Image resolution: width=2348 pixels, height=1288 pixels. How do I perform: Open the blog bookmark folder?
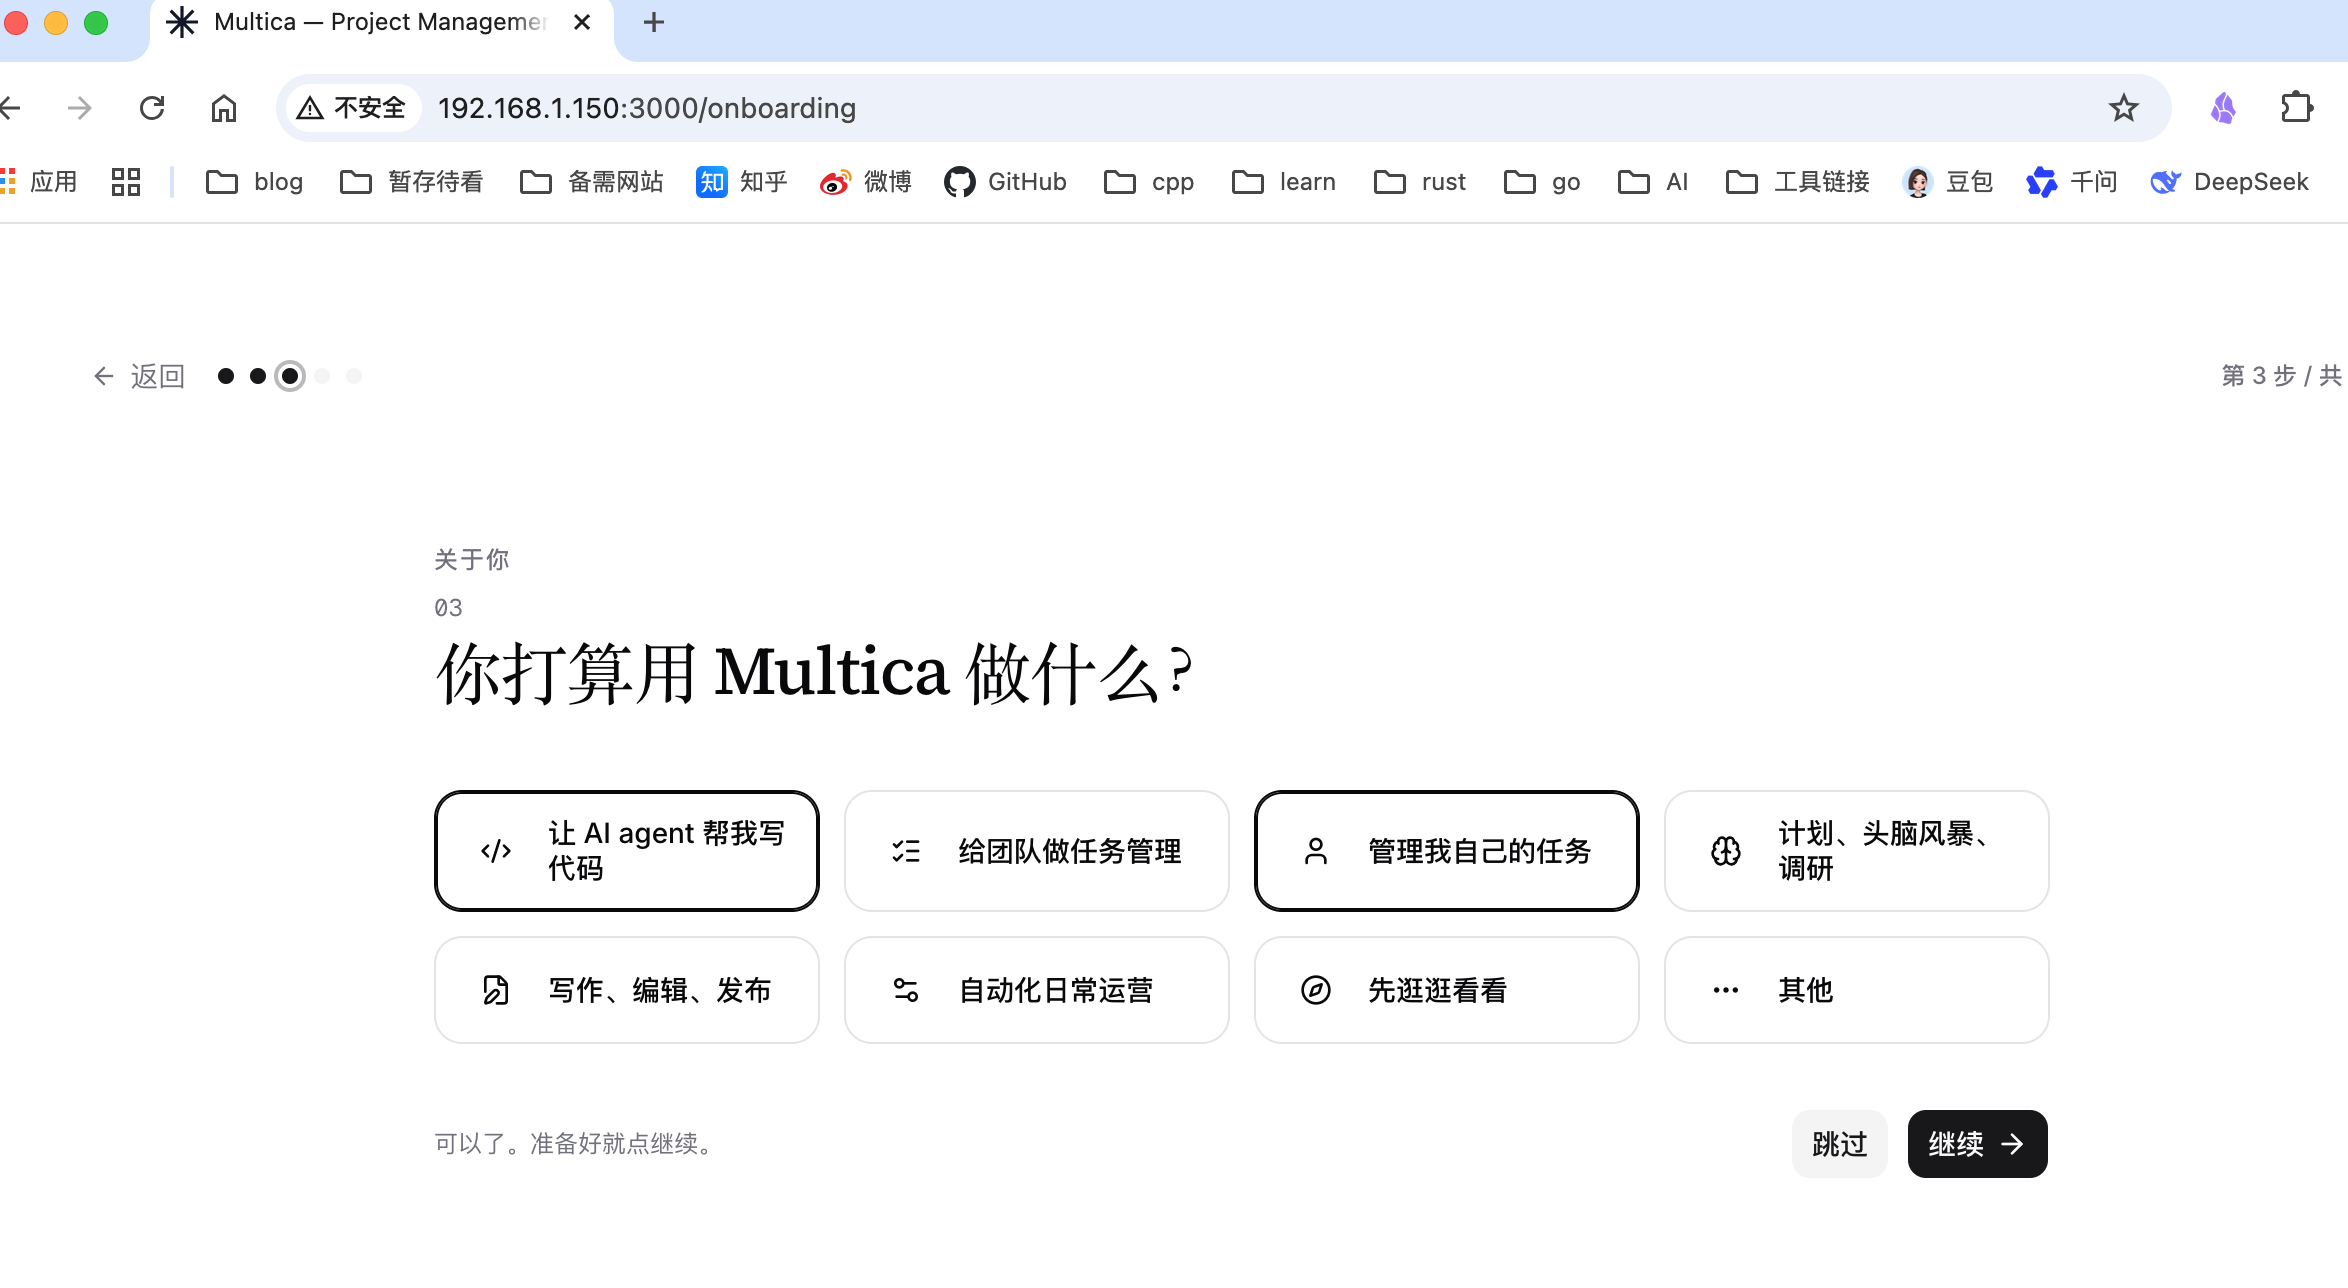pyautogui.click(x=254, y=182)
